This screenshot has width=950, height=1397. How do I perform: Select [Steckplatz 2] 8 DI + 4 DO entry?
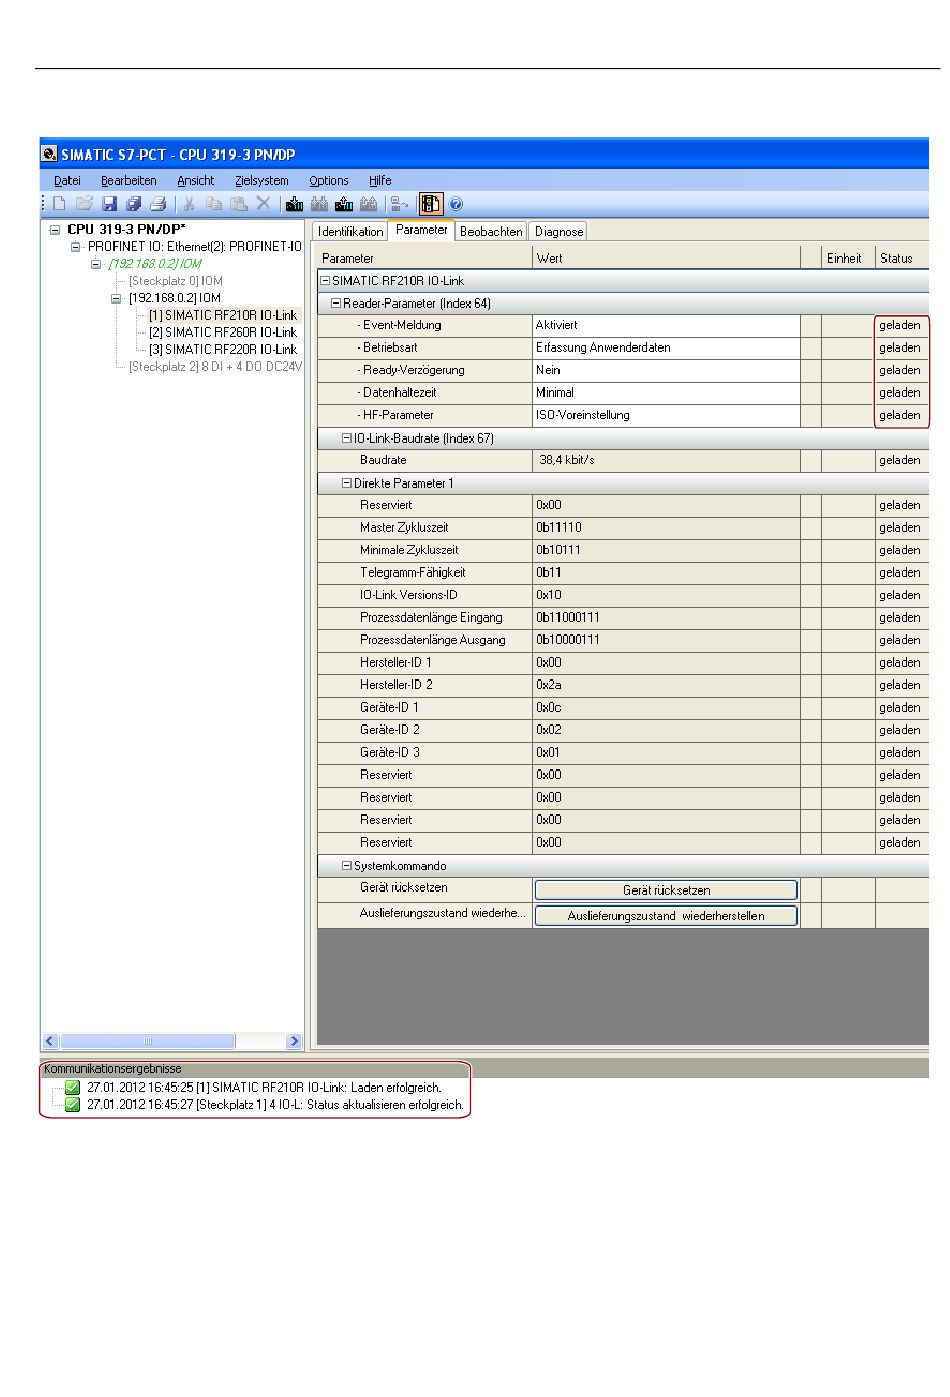click(x=215, y=367)
